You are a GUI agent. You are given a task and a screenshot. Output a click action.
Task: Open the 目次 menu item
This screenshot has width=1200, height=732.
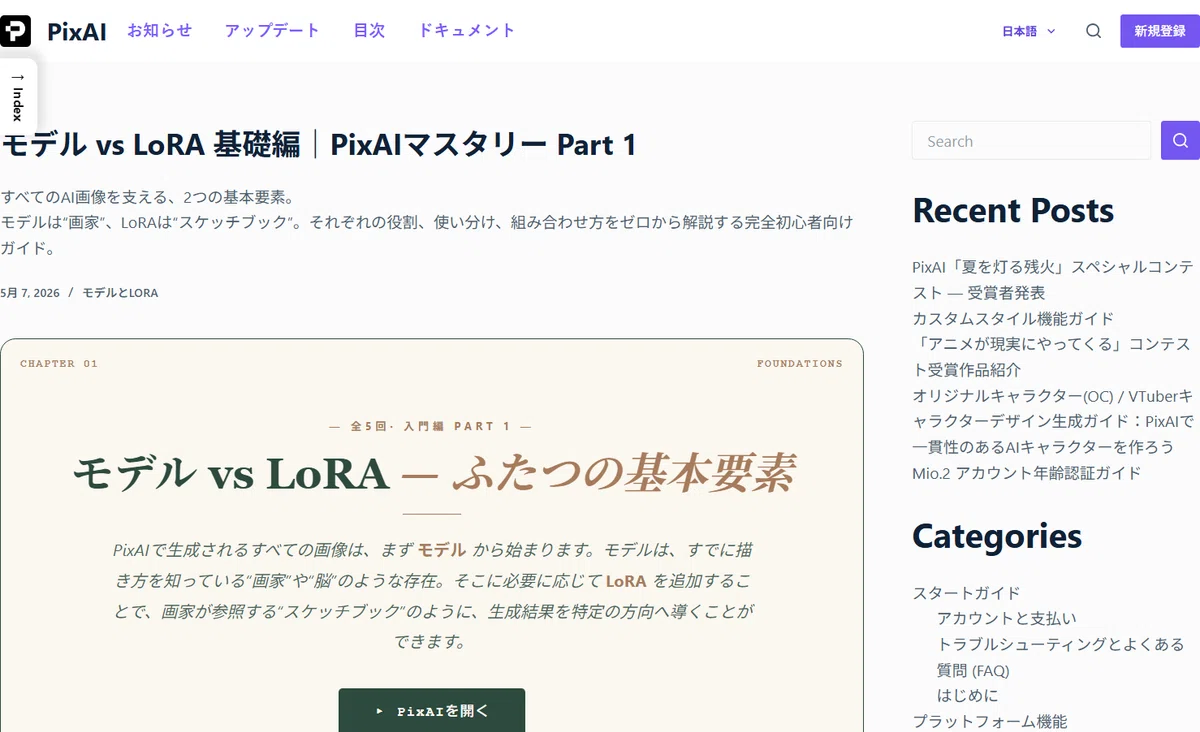(x=369, y=30)
